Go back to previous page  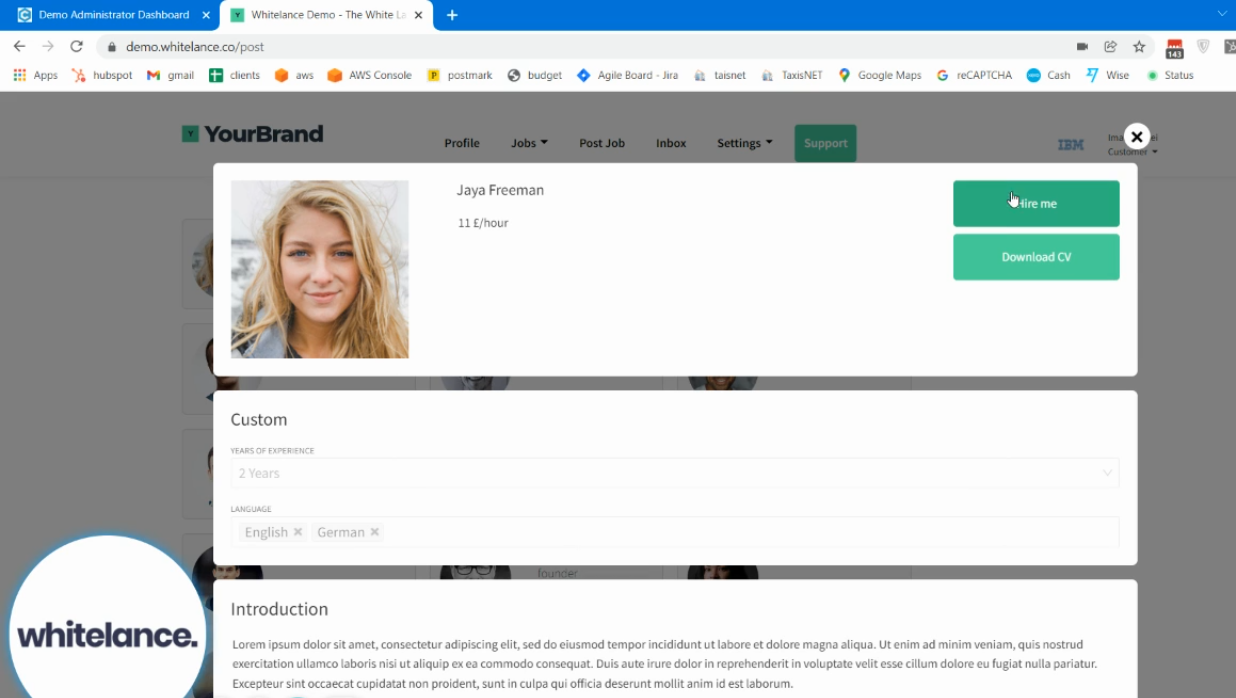(x=19, y=46)
